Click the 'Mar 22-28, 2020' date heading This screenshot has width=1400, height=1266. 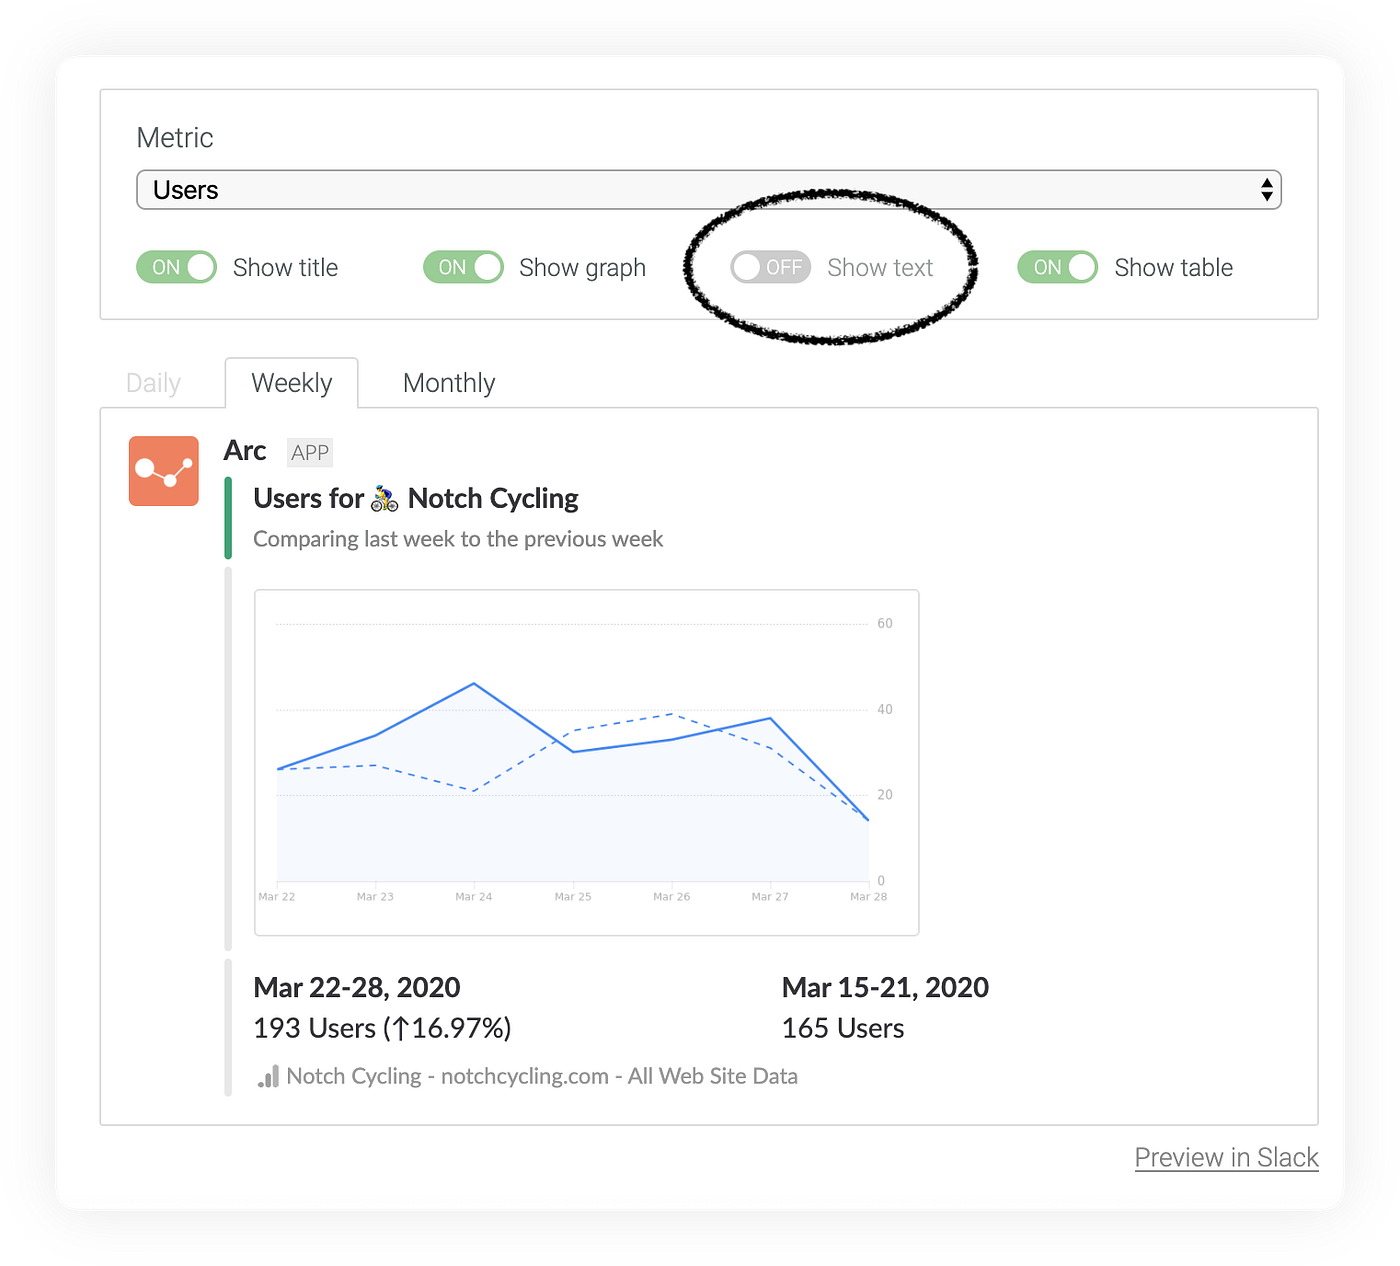coord(357,987)
